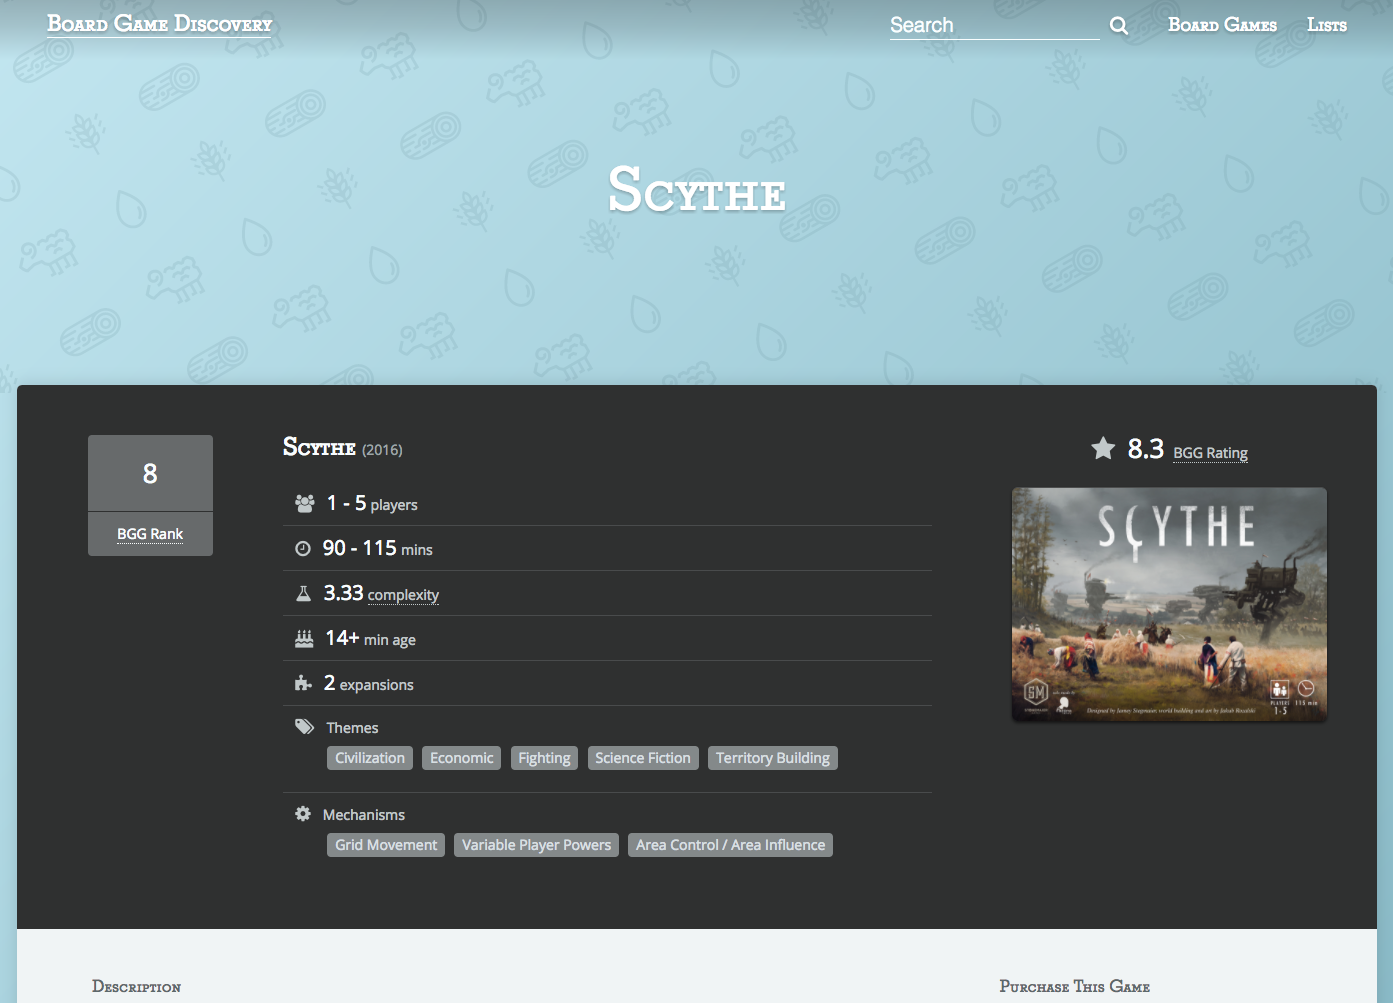Screen dimensions: 1393x1003
Task: Select the Science Fiction theme tag
Action: 643,758
